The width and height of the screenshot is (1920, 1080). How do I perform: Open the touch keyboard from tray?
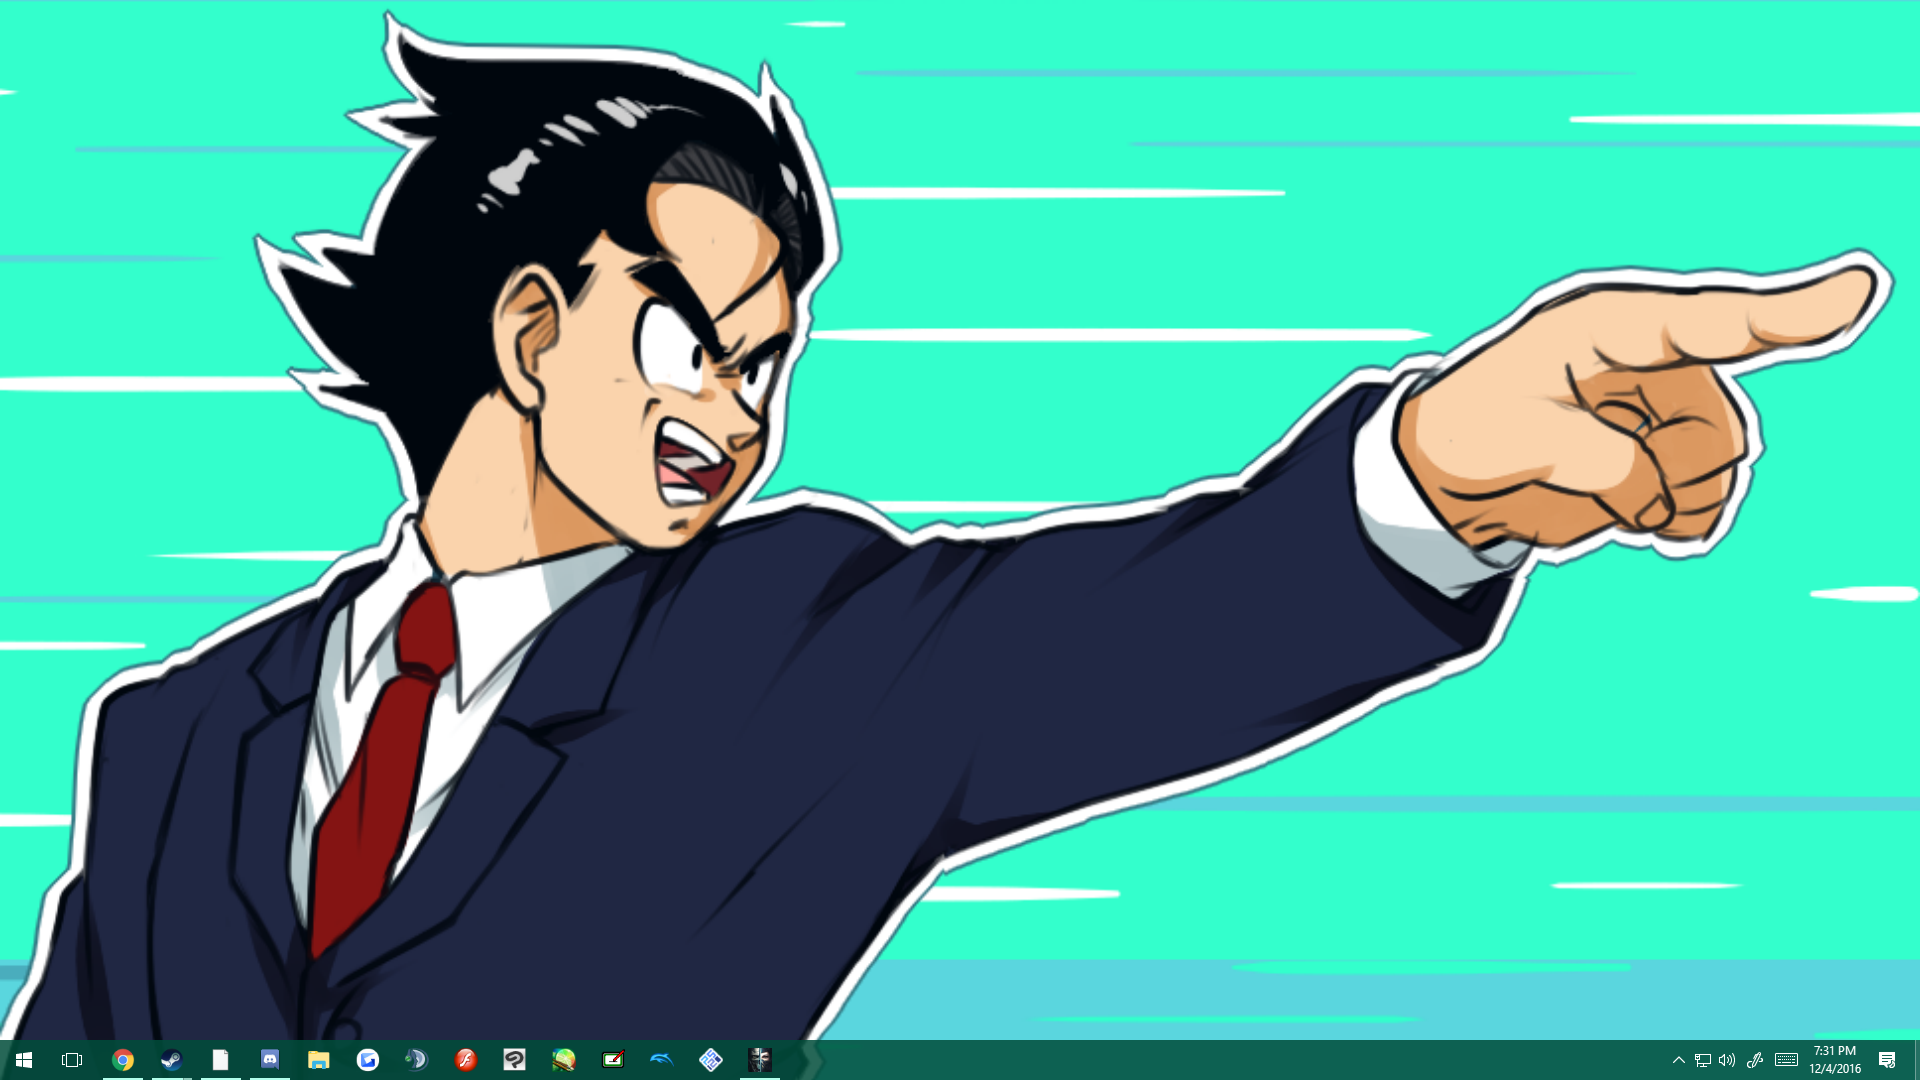point(1787,1060)
